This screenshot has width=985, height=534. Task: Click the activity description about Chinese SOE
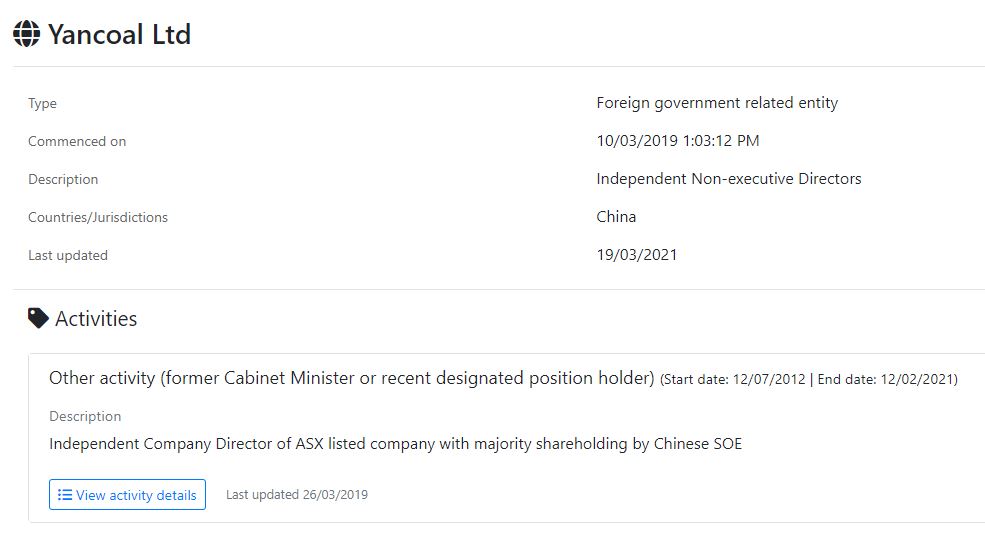[395, 444]
